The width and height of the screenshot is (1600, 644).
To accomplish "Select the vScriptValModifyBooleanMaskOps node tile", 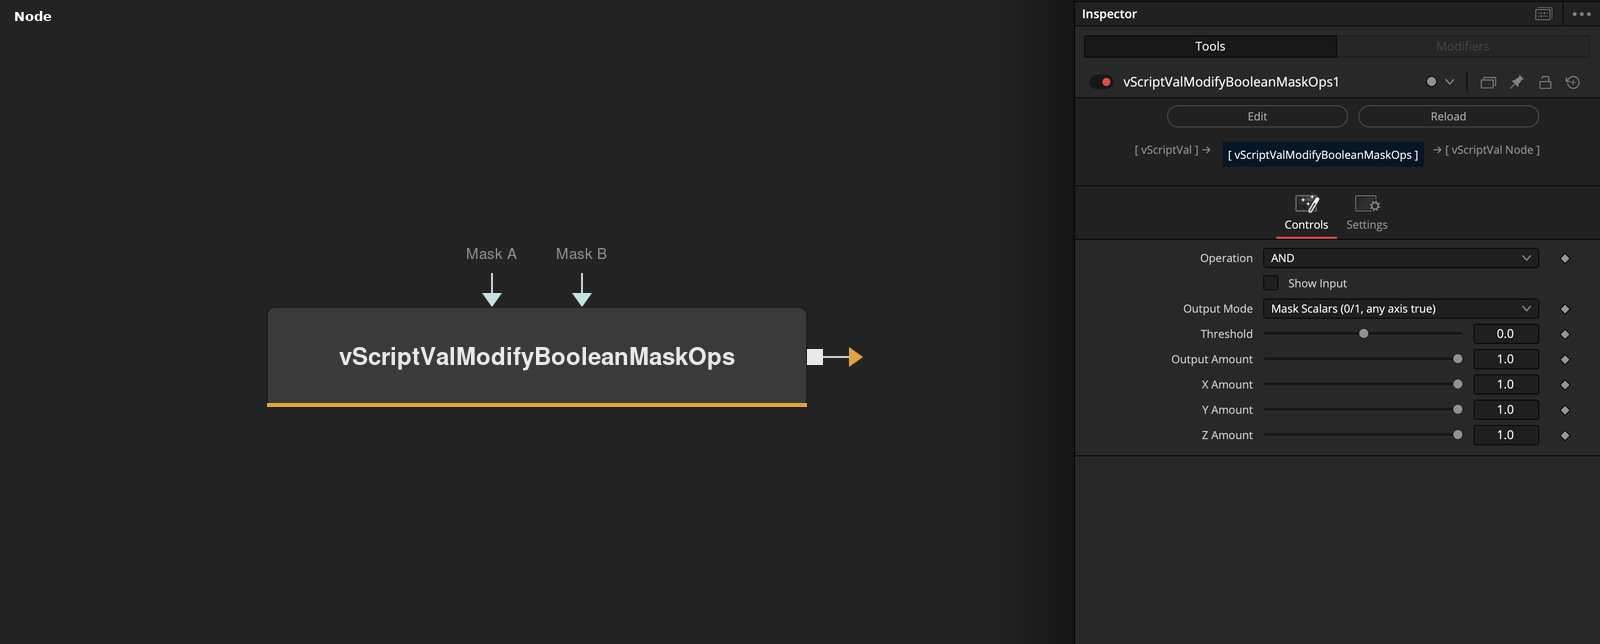I will 537,357.
